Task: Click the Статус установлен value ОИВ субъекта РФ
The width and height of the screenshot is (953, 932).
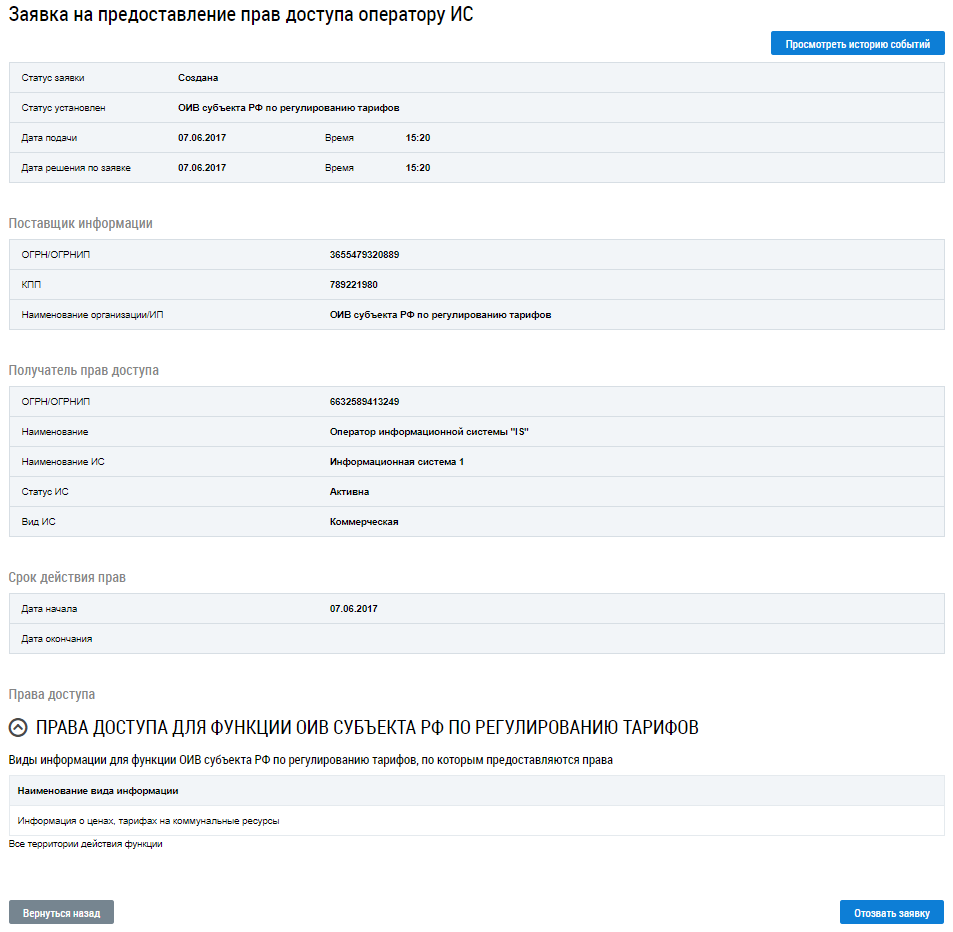Action: pos(288,108)
